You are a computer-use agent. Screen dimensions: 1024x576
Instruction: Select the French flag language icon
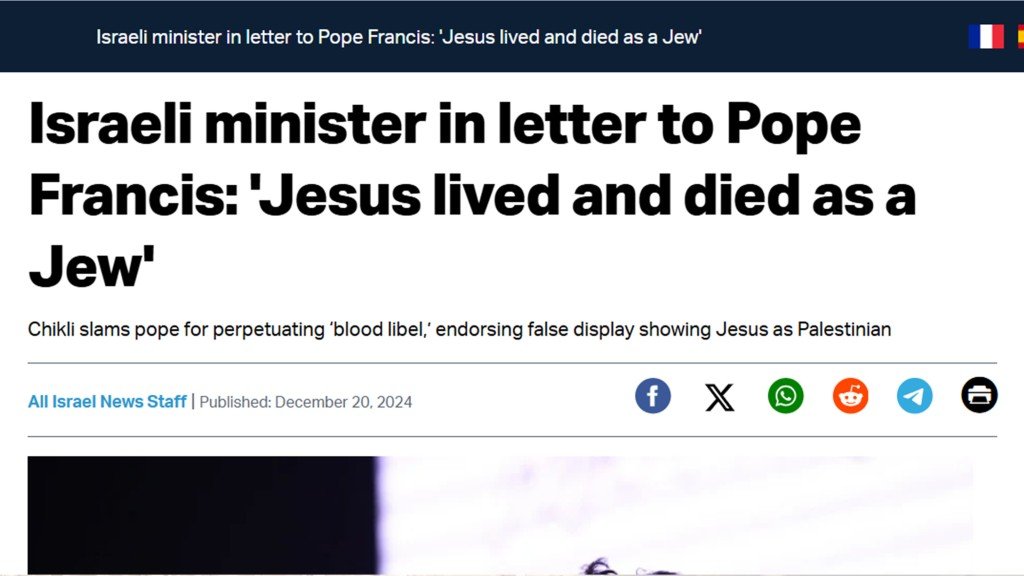(985, 36)
